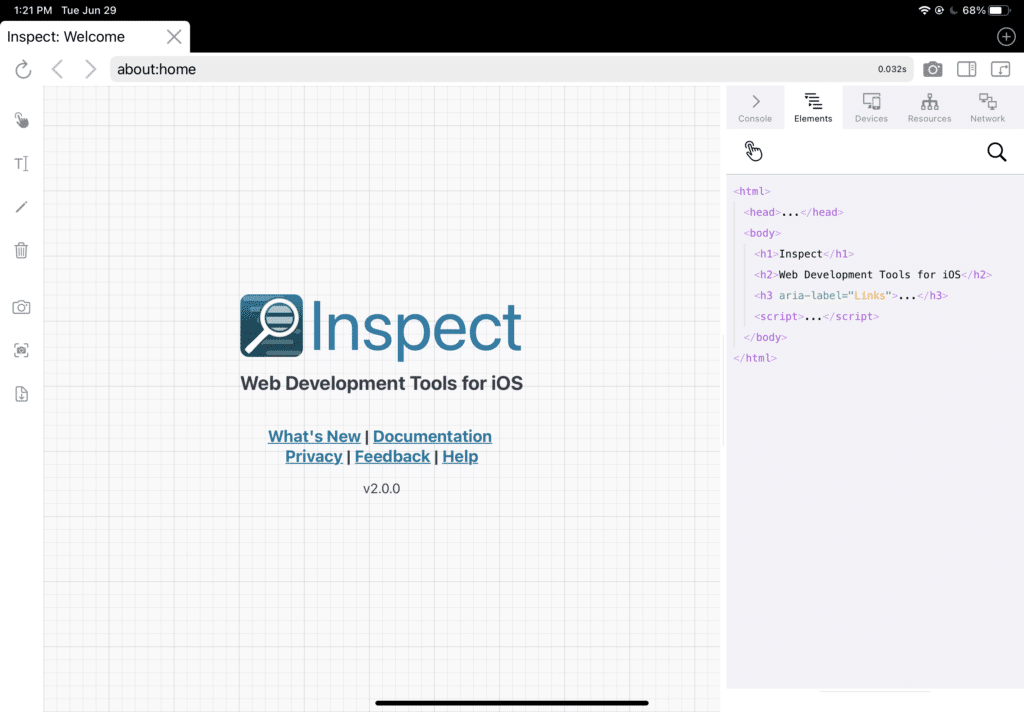Image resolution: width=1024 pixels, height=712 pixels.
Task: Toggle the side panel layout icon
Action: click(967, 69)
